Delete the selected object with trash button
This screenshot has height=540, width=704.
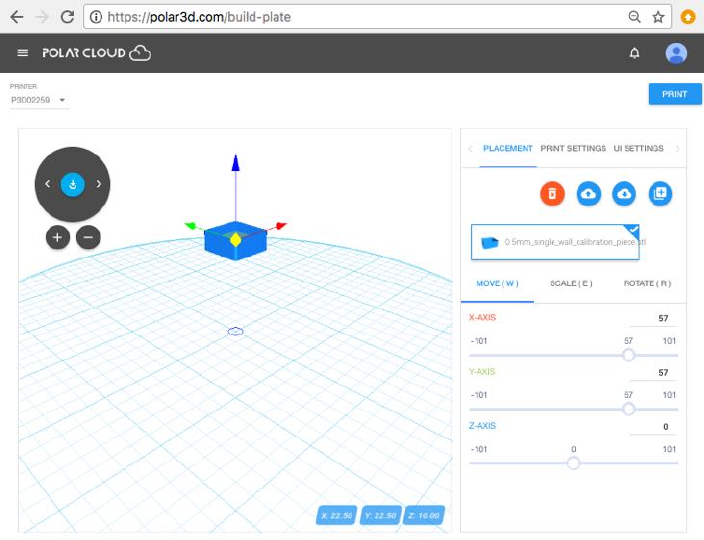[552, 194]
